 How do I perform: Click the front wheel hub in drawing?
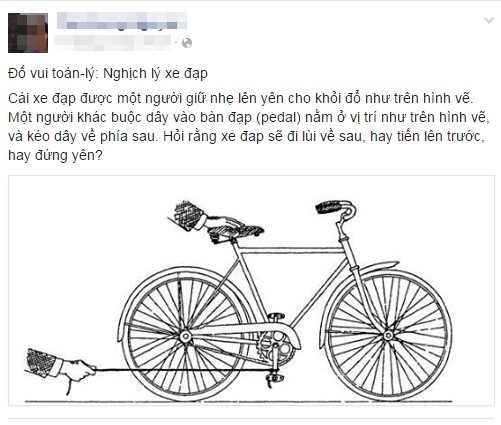click(x=388, y=335)
